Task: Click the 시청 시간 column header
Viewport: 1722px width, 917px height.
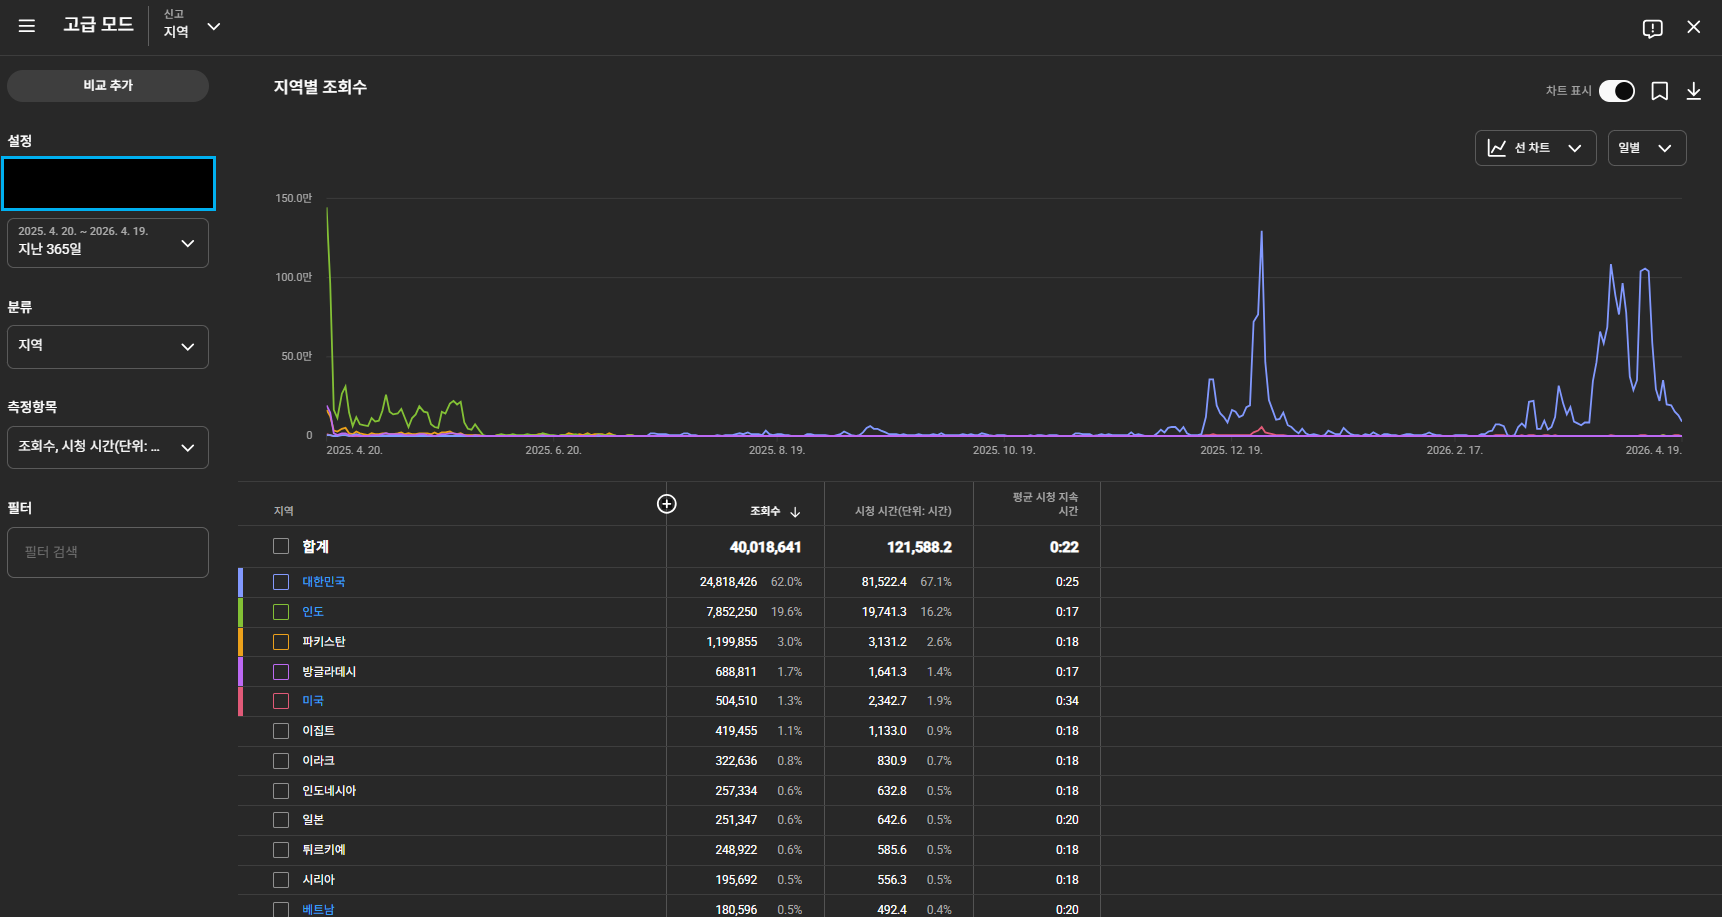Action: (902, 511)
